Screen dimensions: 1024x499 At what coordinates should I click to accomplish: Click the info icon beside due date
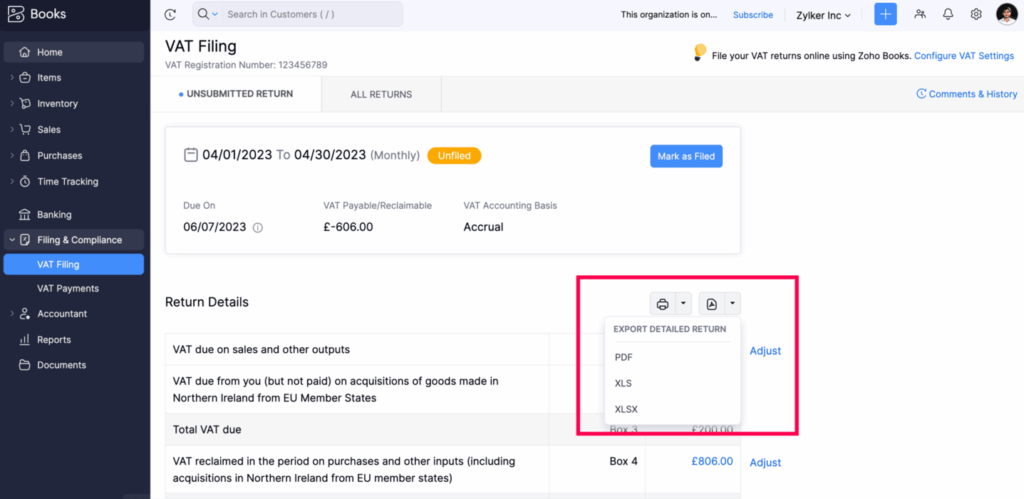(x=258, y=228)
